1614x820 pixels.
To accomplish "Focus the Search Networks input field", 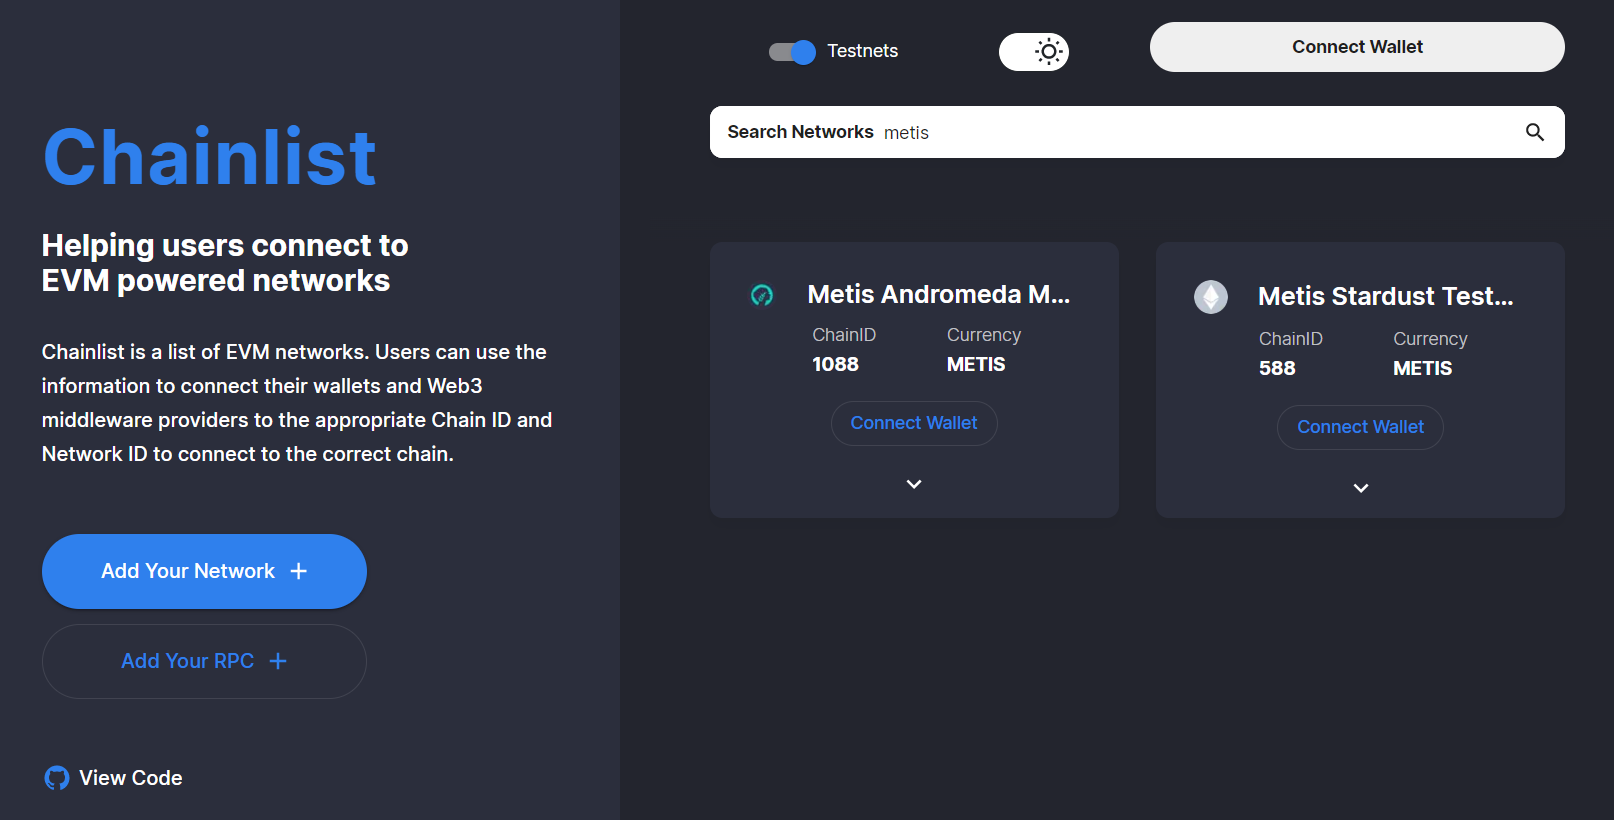I will [x=1137, y=132].
